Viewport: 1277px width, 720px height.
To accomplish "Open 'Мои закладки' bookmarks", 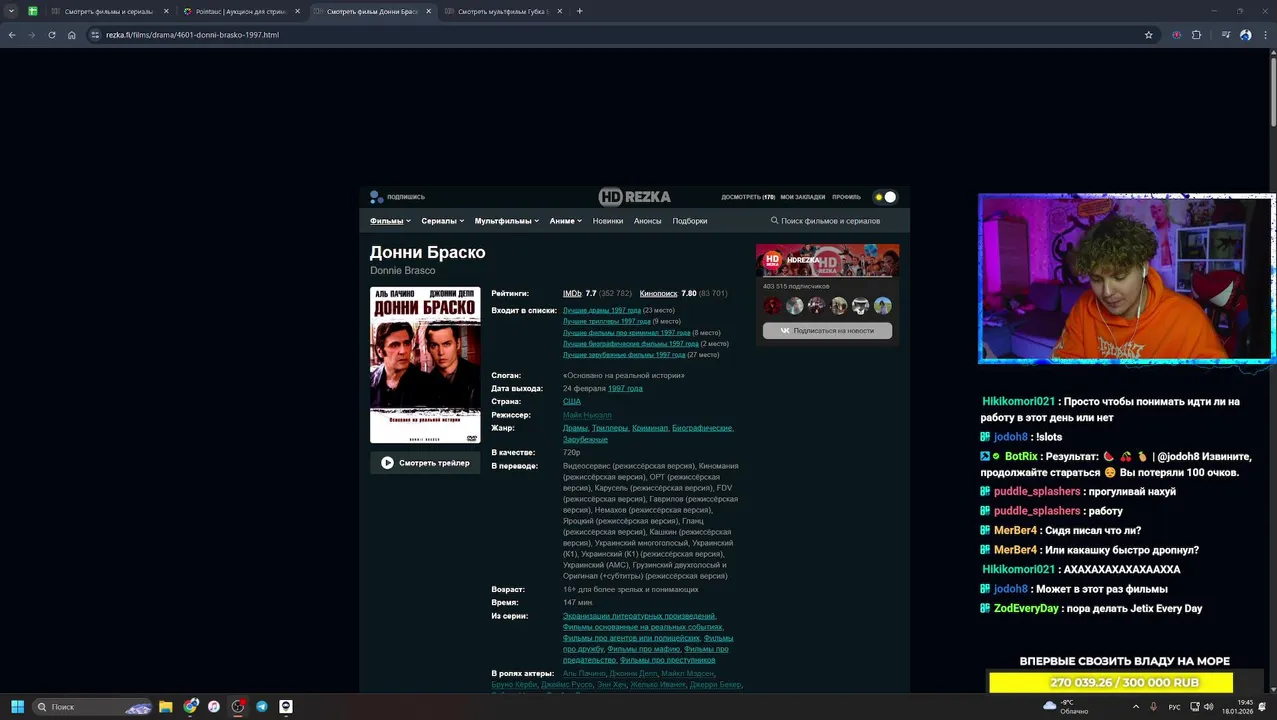I will click(x=803, y=197).
